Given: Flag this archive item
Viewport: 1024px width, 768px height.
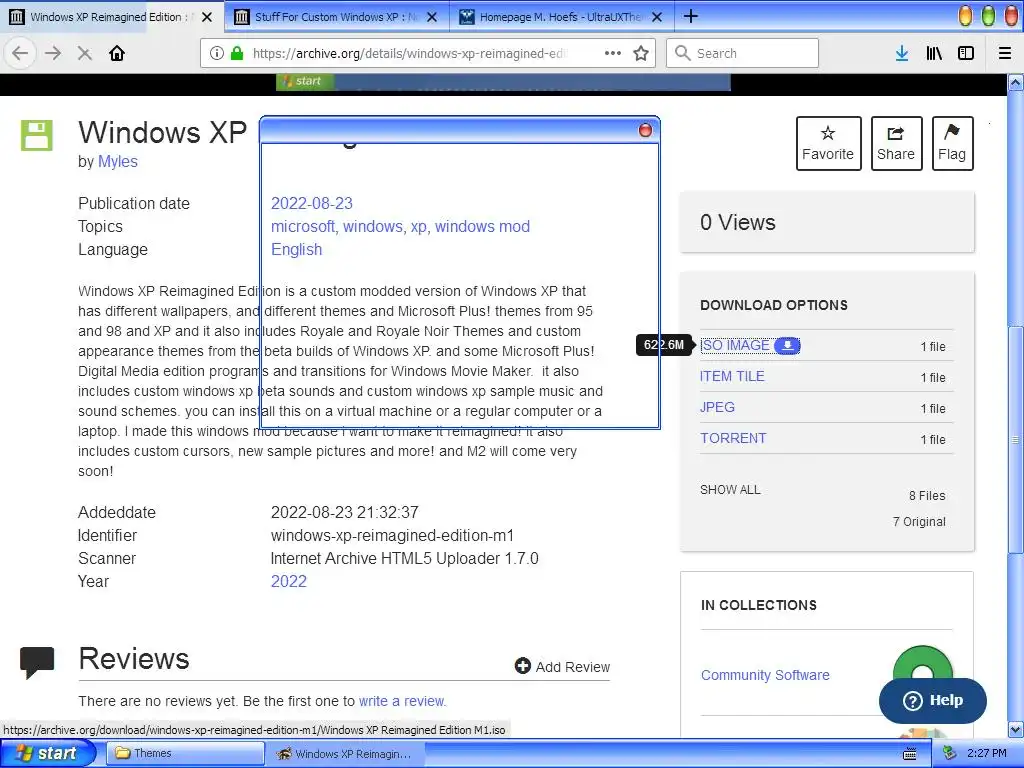Looking at the screenshot, I should point(952,144).
